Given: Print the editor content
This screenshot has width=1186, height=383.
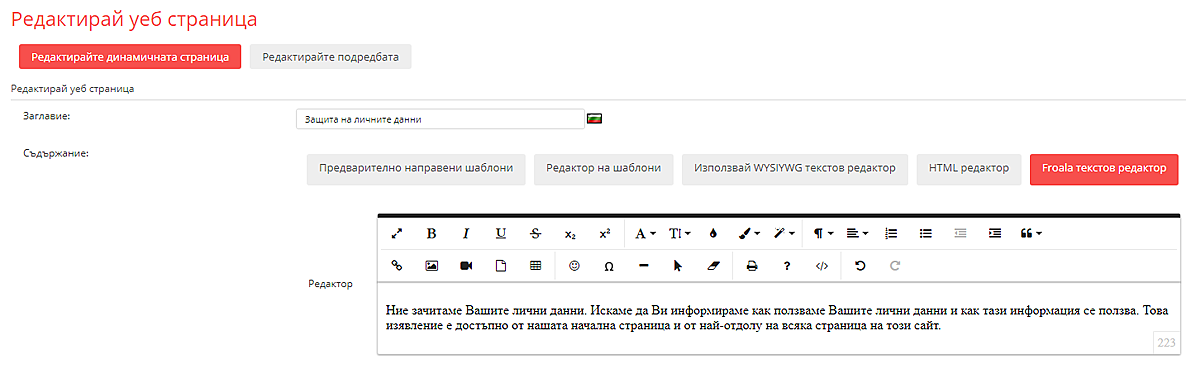Looking at the screenshot, I should pyautogui.click(x=752, y=266).
